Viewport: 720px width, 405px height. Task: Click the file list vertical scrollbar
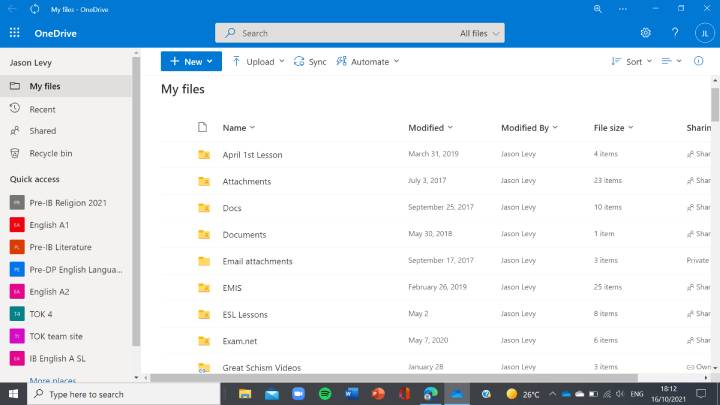coord(715,105)
